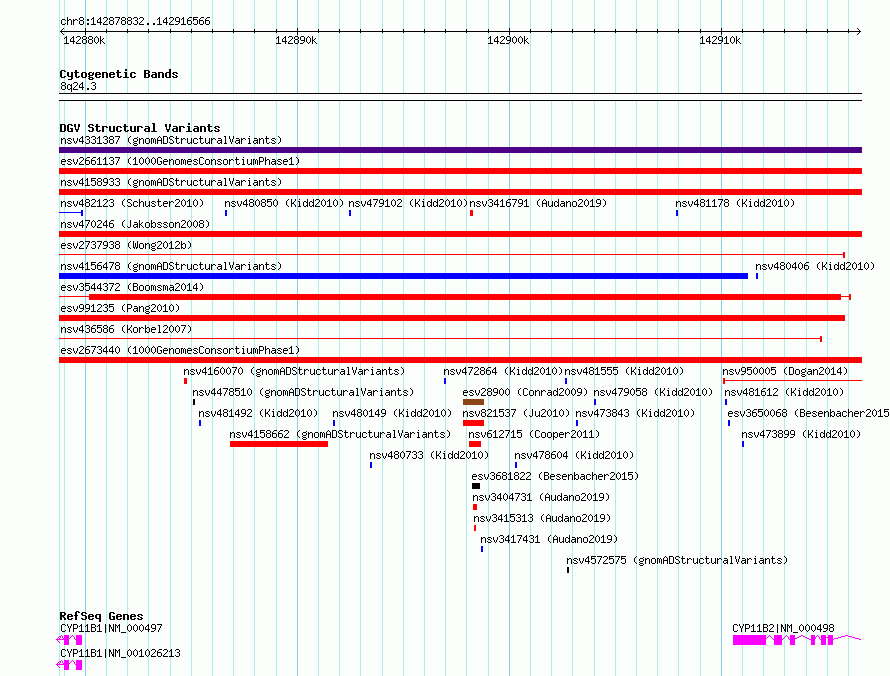Screen dimensions: 890x676
Task: Click the magenta CYP11B2 gene glyph
Action: point(797,640)
